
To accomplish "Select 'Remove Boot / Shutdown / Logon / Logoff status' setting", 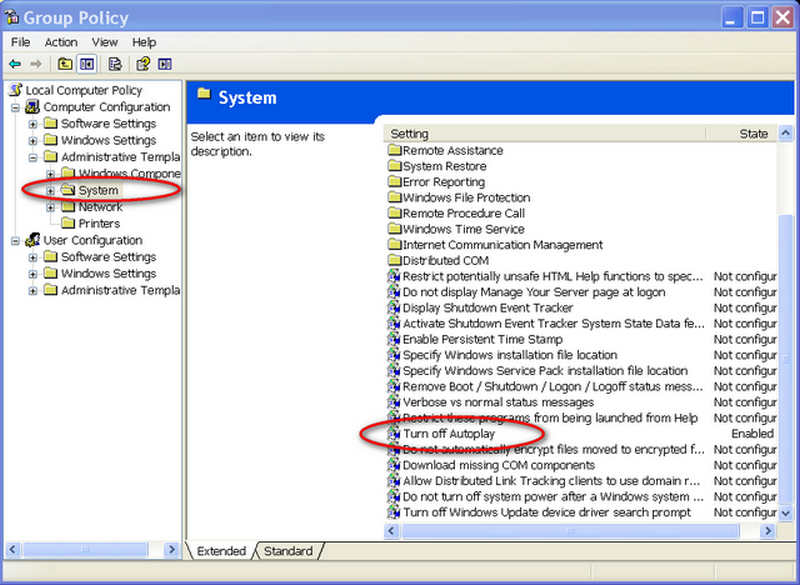I will click(x=553, y=387).
